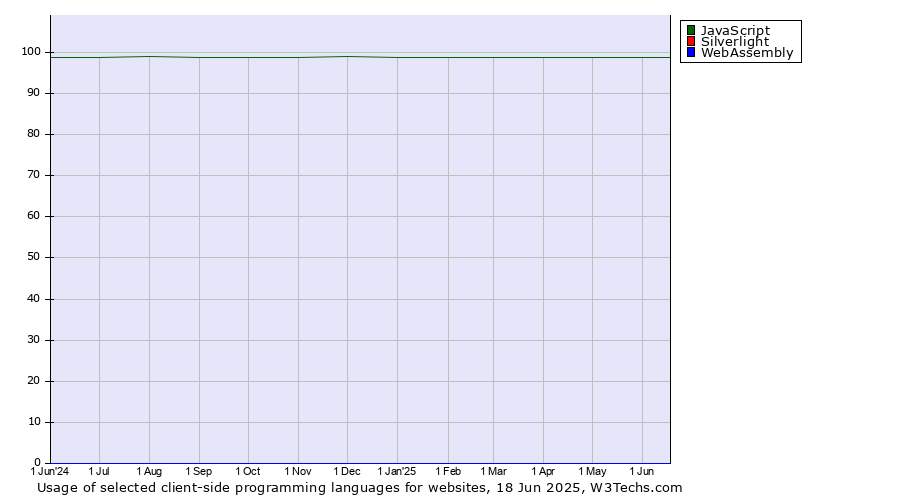The width and height of the screenshot is (900, 500).
Task: Click the 1 Nov axis label
Action: pos(298,471)
